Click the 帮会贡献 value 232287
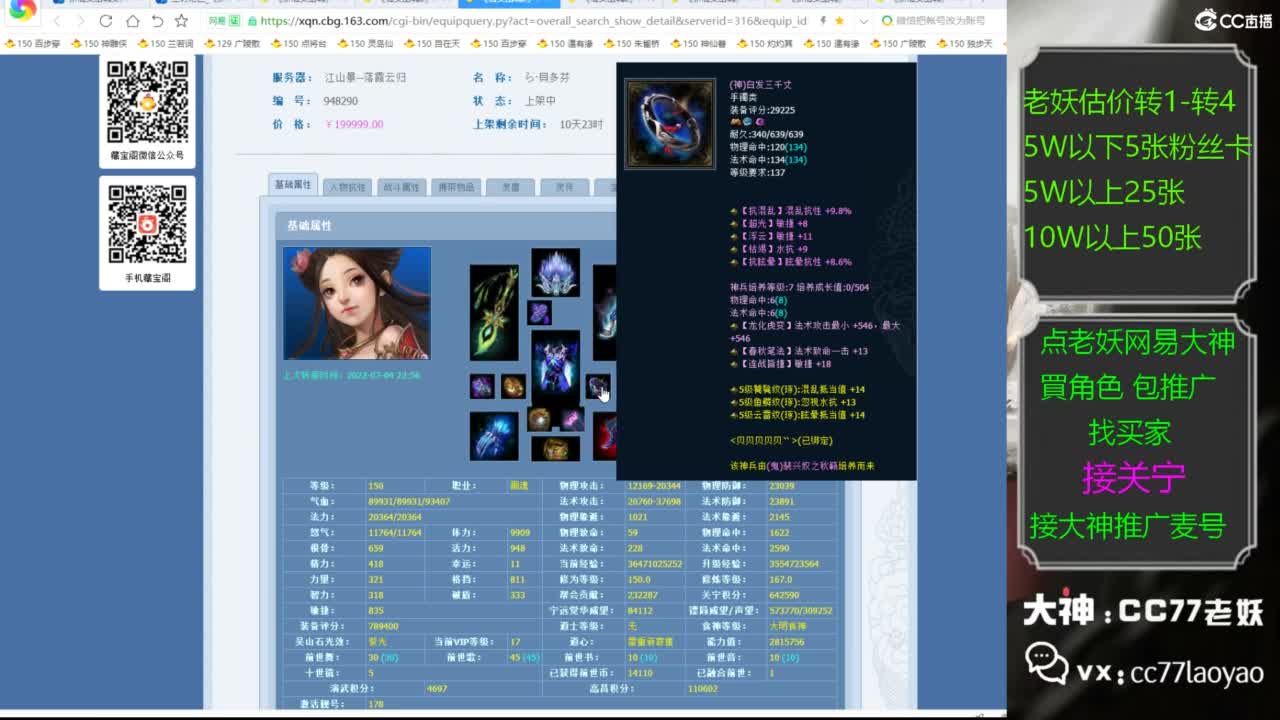The image size is (1280, 720). 643,595
